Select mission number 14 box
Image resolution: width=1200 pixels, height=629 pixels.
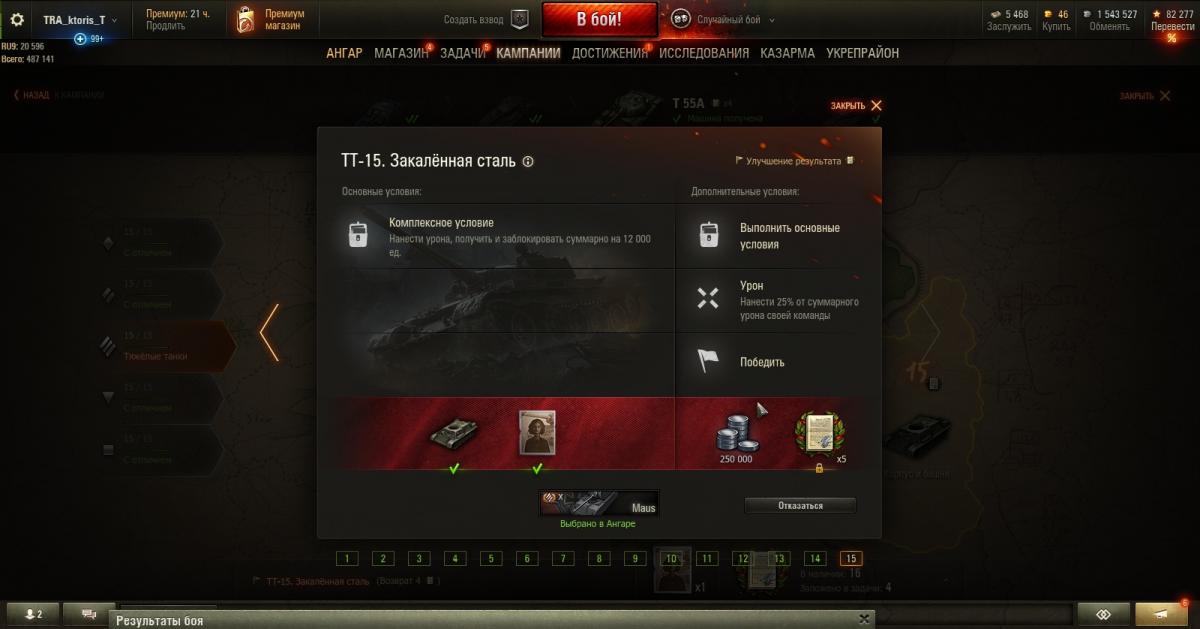[x=815, y=559]
